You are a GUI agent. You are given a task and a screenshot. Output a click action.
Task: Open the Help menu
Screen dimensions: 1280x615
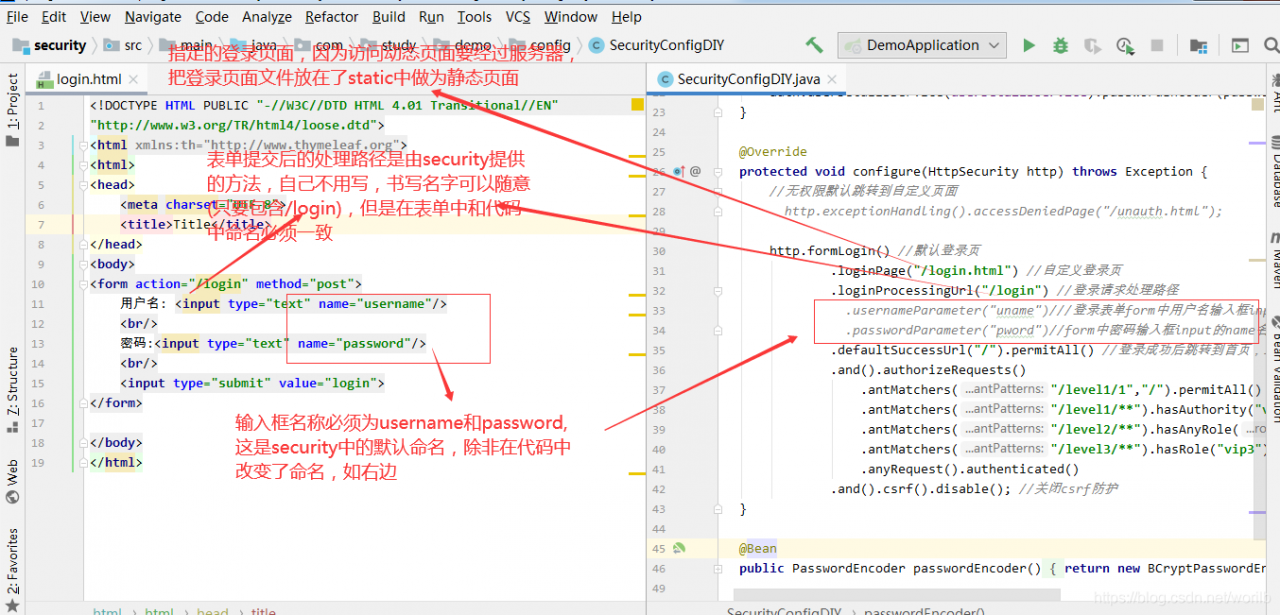627,16
